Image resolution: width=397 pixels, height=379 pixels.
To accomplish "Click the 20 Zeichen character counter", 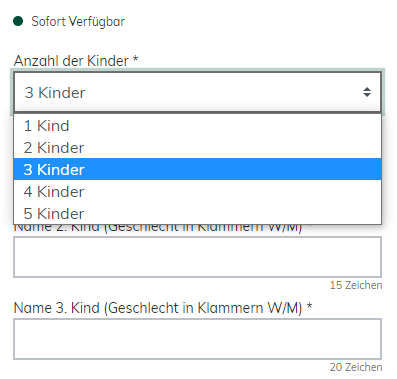I will pos(356,367).
